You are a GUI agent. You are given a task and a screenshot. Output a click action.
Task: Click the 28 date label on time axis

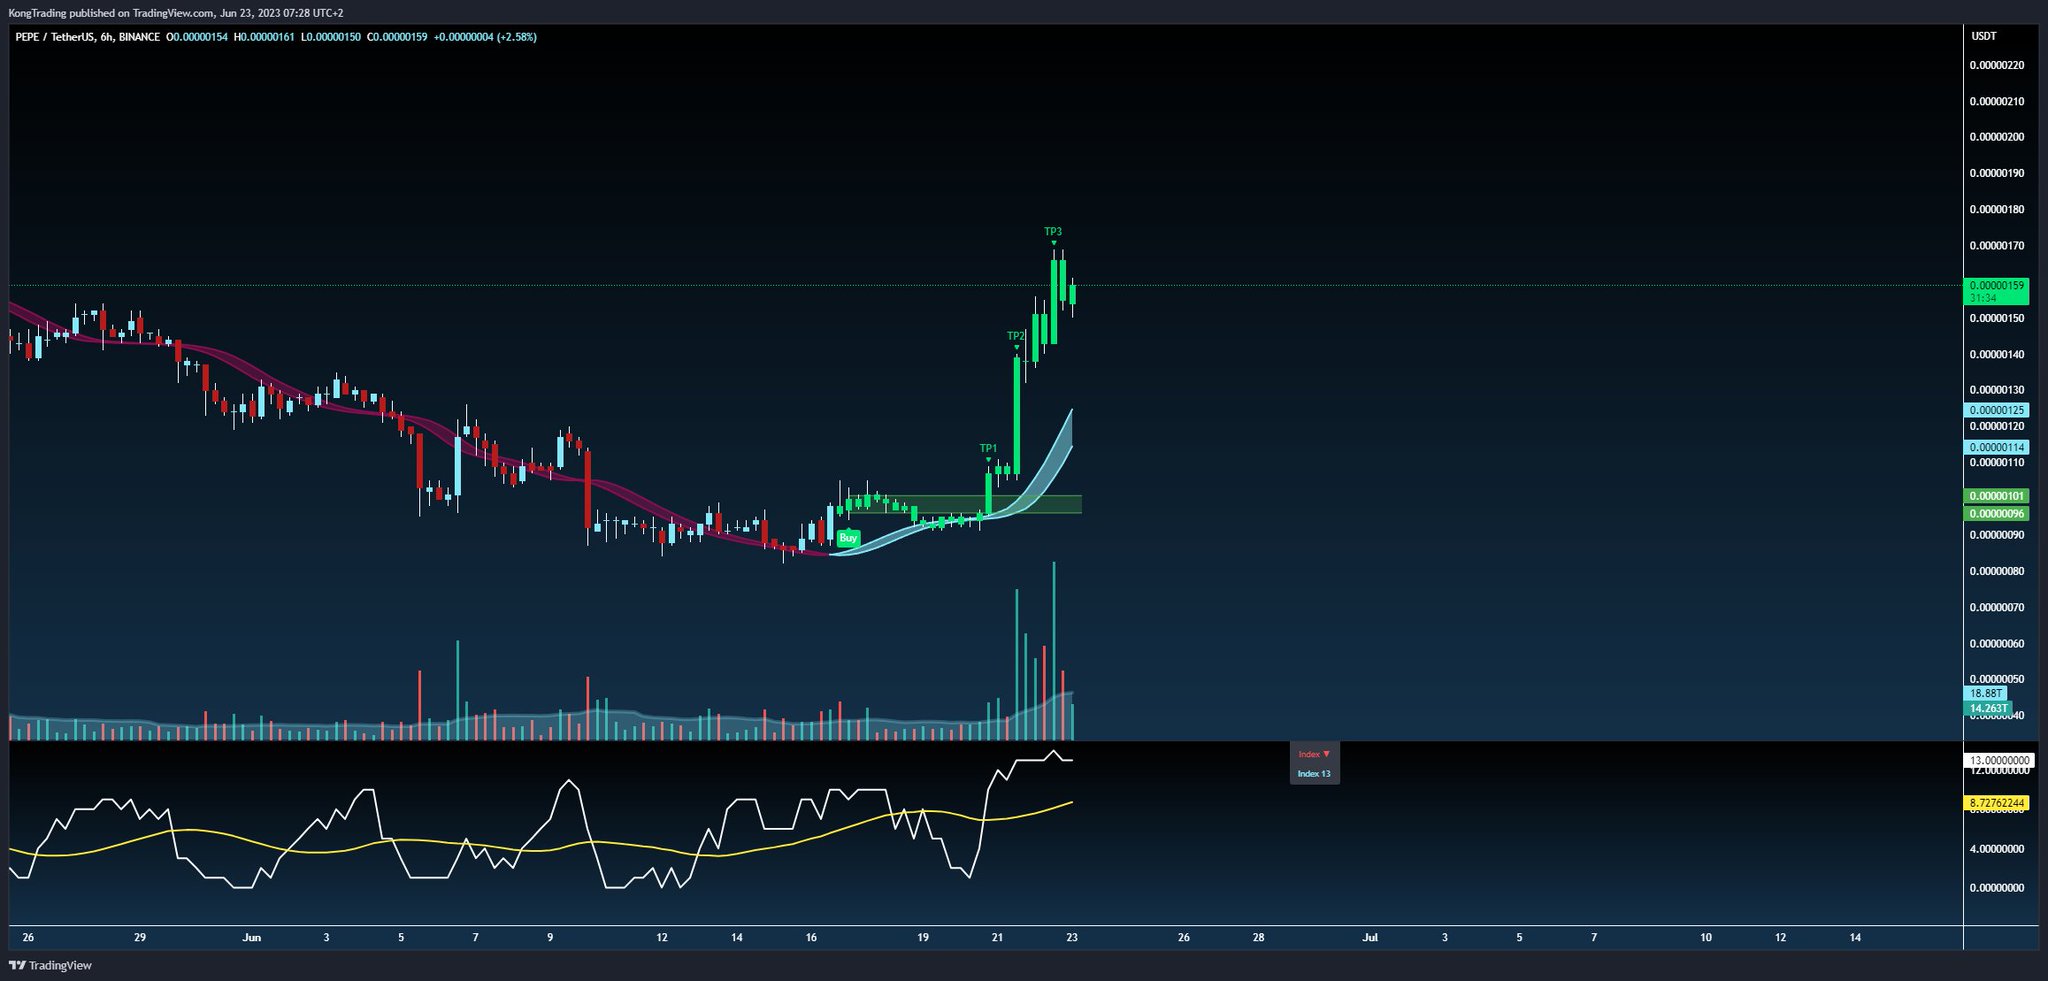pos(1258,938)
